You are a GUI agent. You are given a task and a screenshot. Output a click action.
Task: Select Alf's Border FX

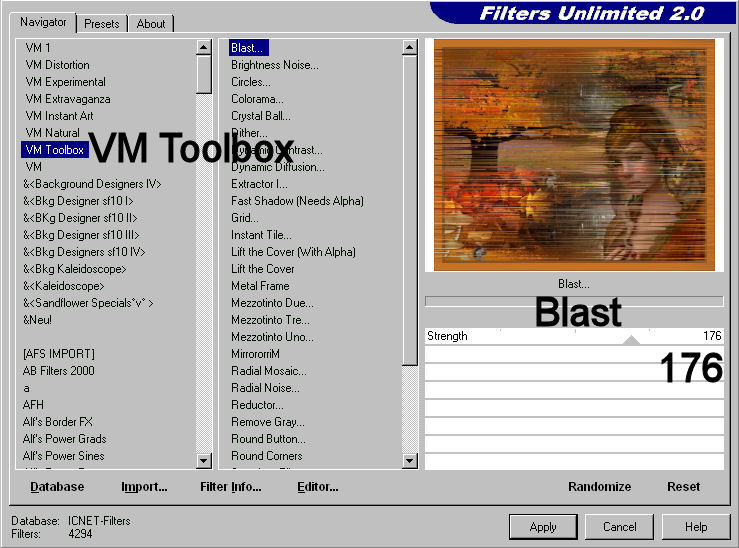57,421
